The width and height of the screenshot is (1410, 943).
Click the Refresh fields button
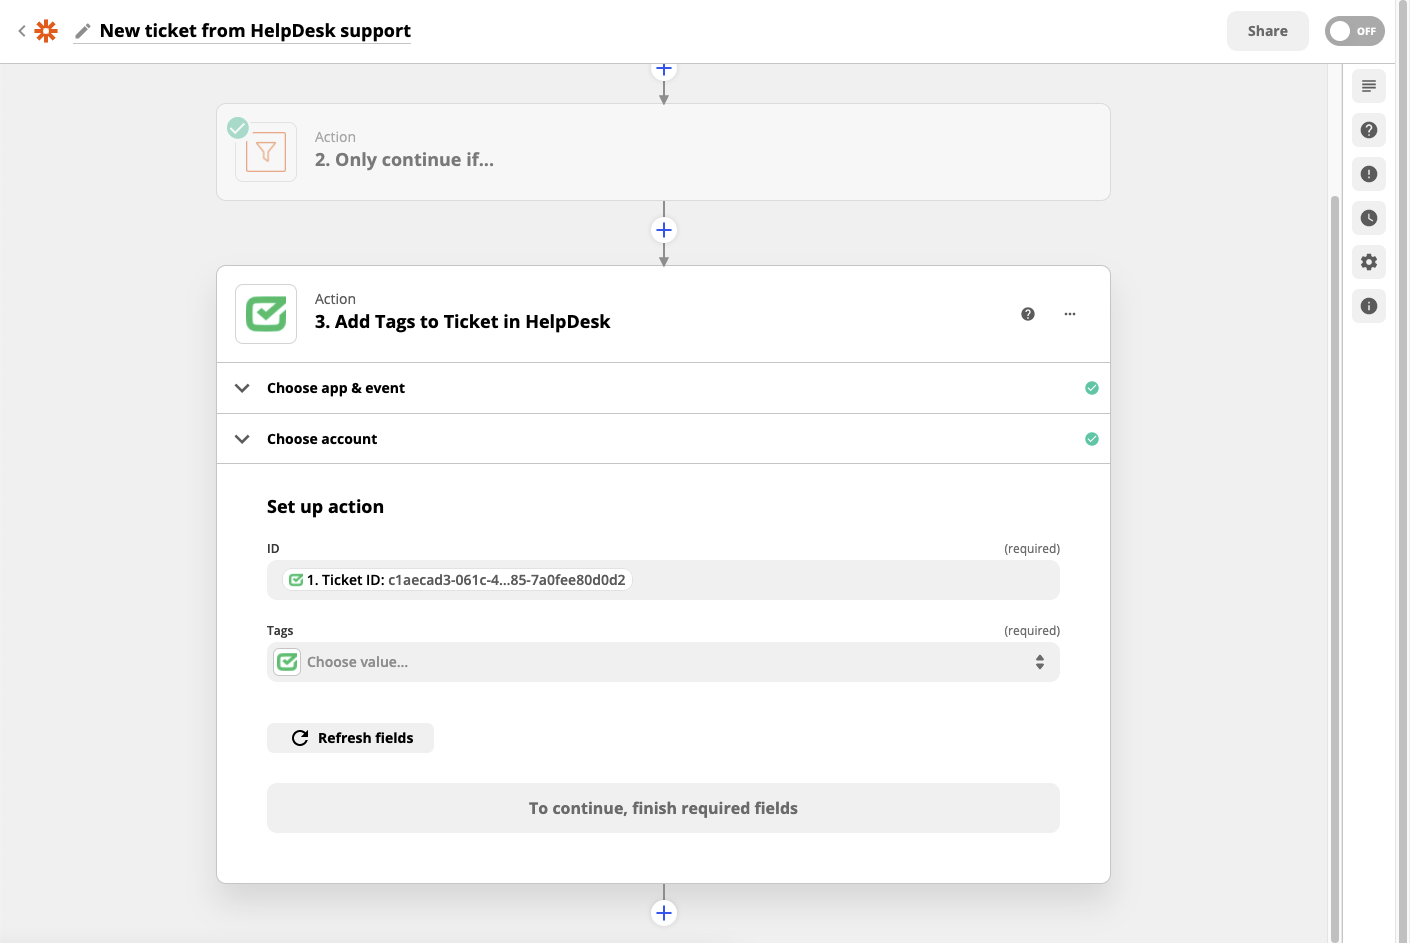(350, 738)
